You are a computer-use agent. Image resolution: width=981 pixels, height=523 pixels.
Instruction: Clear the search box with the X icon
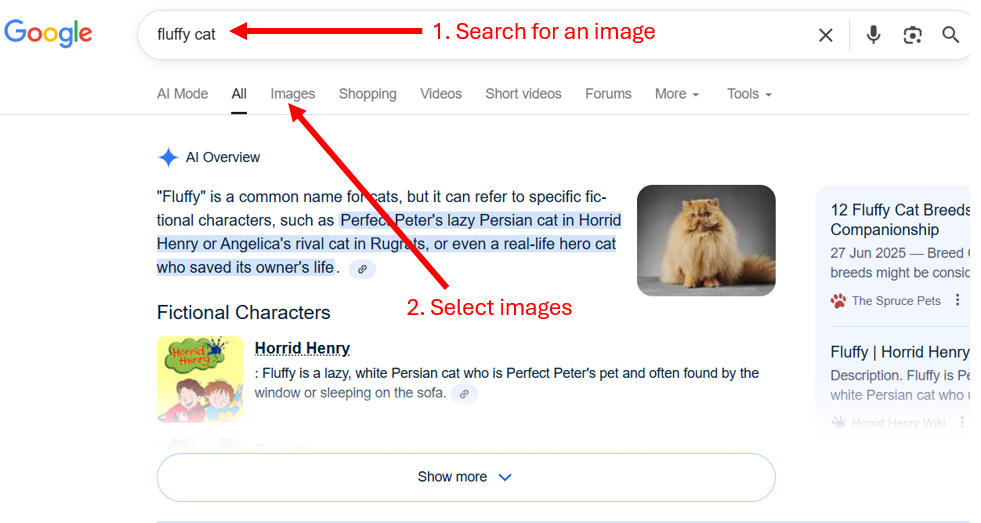pos(825,35)
